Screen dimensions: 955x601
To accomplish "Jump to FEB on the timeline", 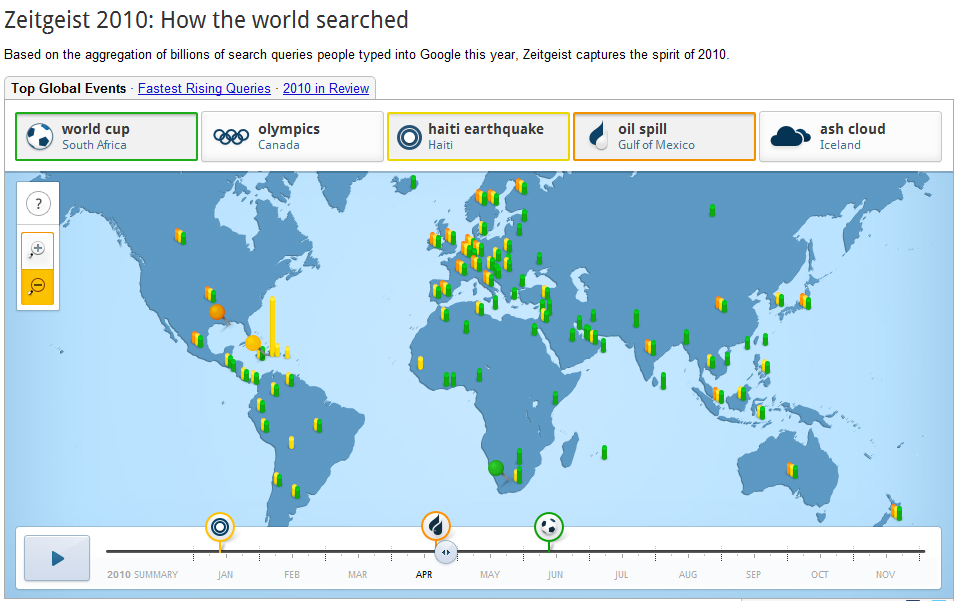I will [x=292, y=574].
